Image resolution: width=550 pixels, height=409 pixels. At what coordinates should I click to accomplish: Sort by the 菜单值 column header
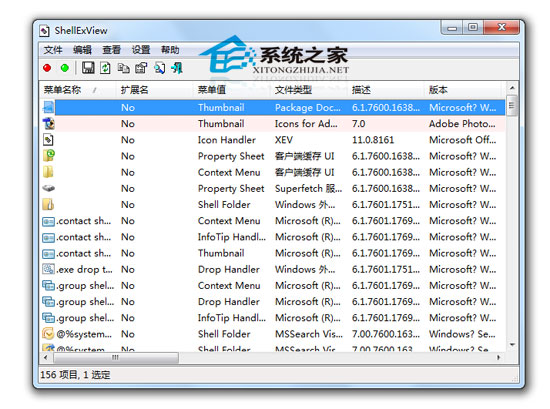pos(232,90)
